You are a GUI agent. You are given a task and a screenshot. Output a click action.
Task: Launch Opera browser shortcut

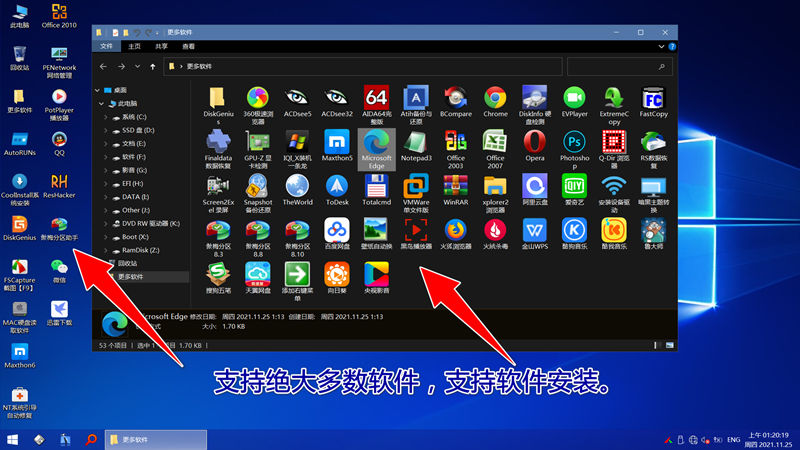[535, 146]
